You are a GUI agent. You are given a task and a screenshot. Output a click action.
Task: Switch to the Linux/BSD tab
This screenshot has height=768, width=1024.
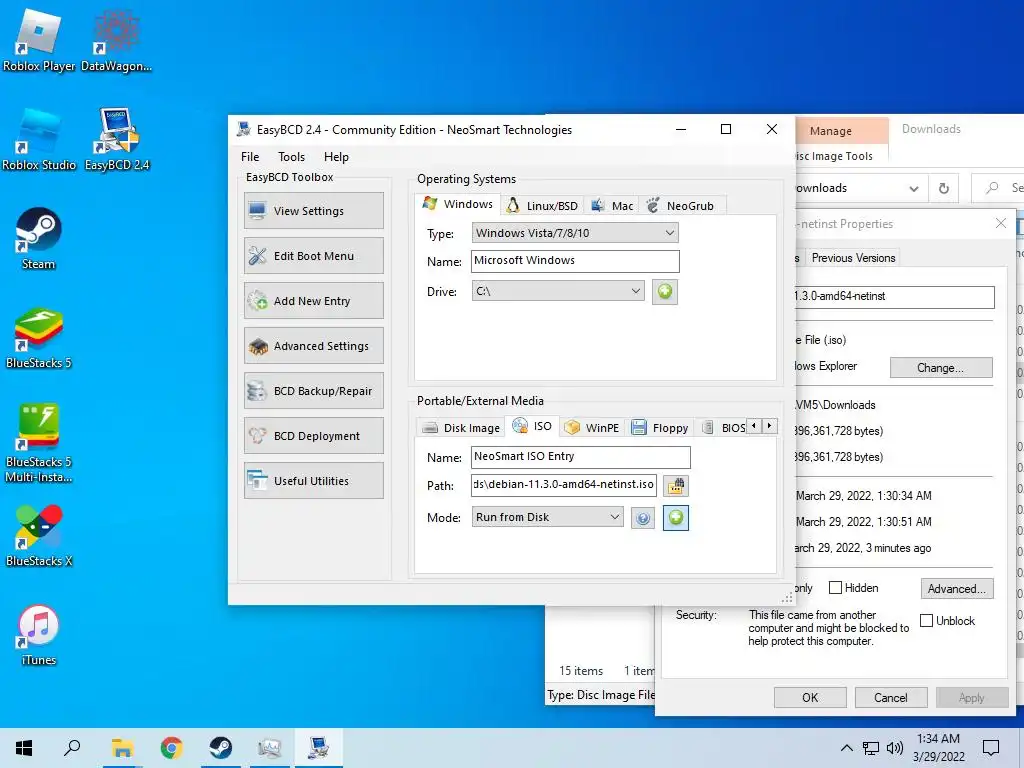543,206
